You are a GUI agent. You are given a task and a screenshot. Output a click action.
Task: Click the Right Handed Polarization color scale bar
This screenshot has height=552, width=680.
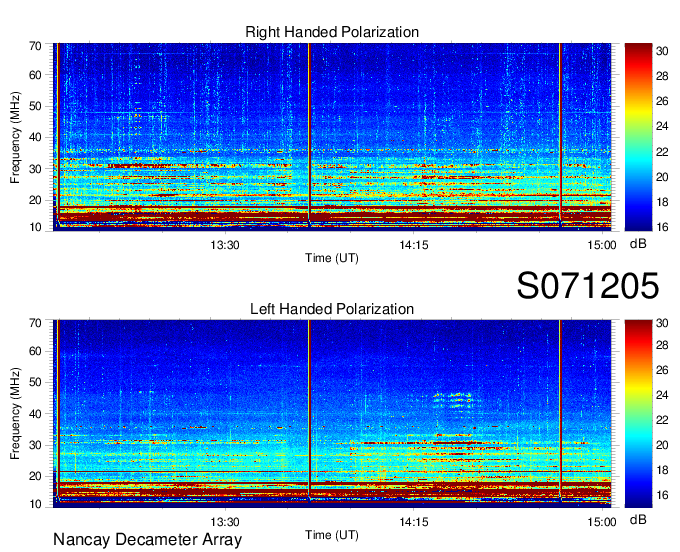point(638,137)
